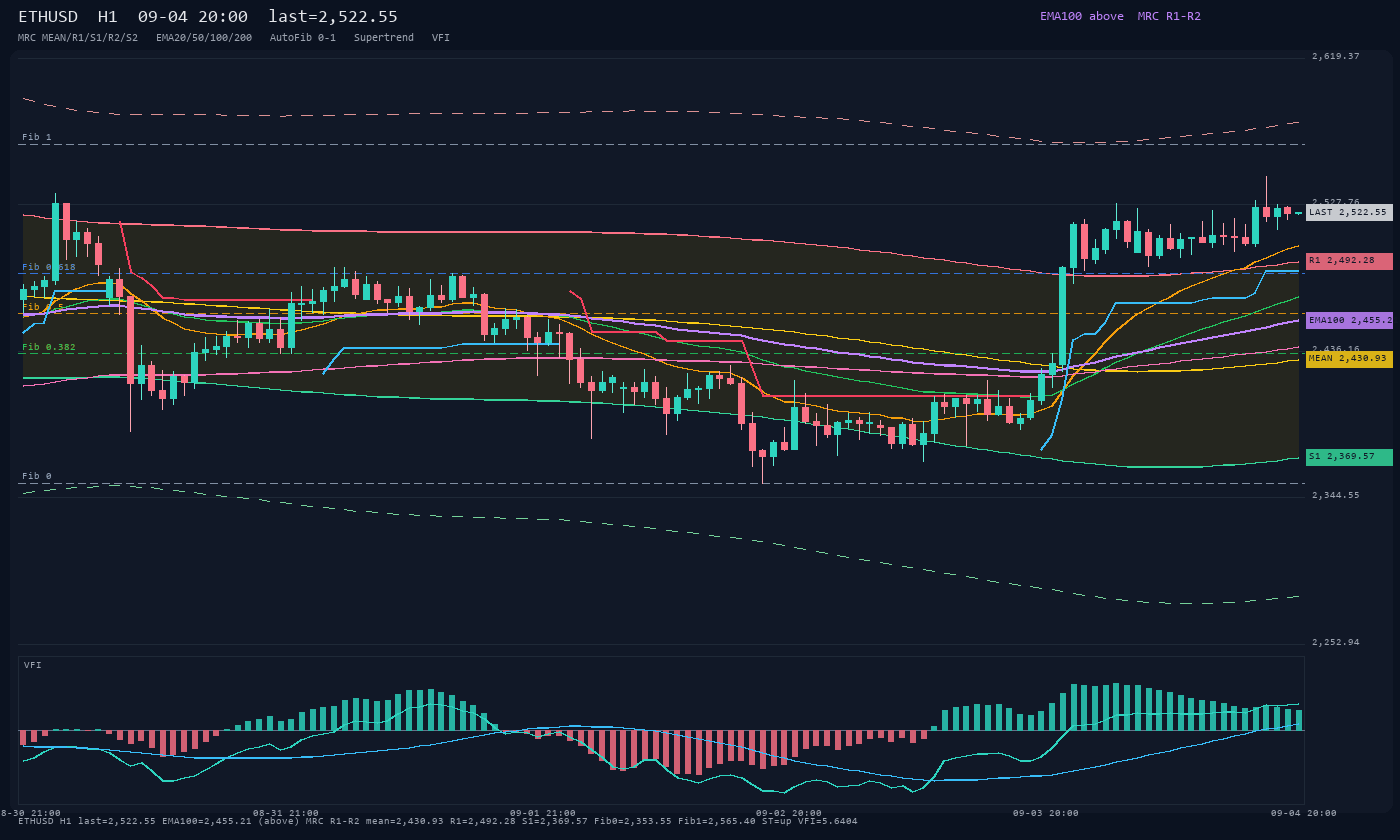Click the 08-31 21:00 time axis label

pos(286,813)
